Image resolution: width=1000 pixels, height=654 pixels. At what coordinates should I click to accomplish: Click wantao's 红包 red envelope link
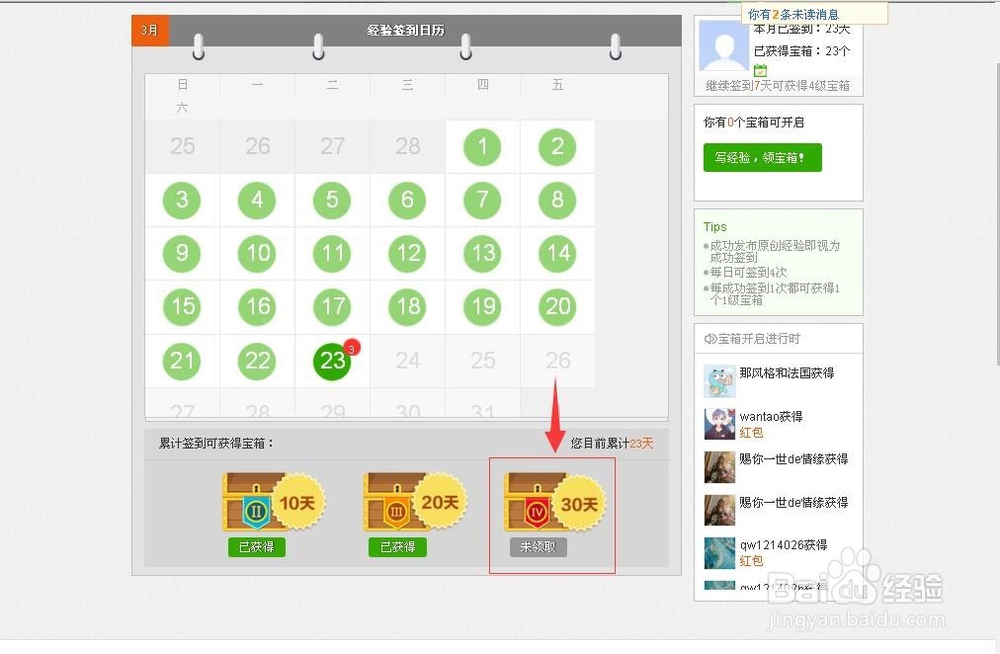pyautogui.click(x=751, y=434)
